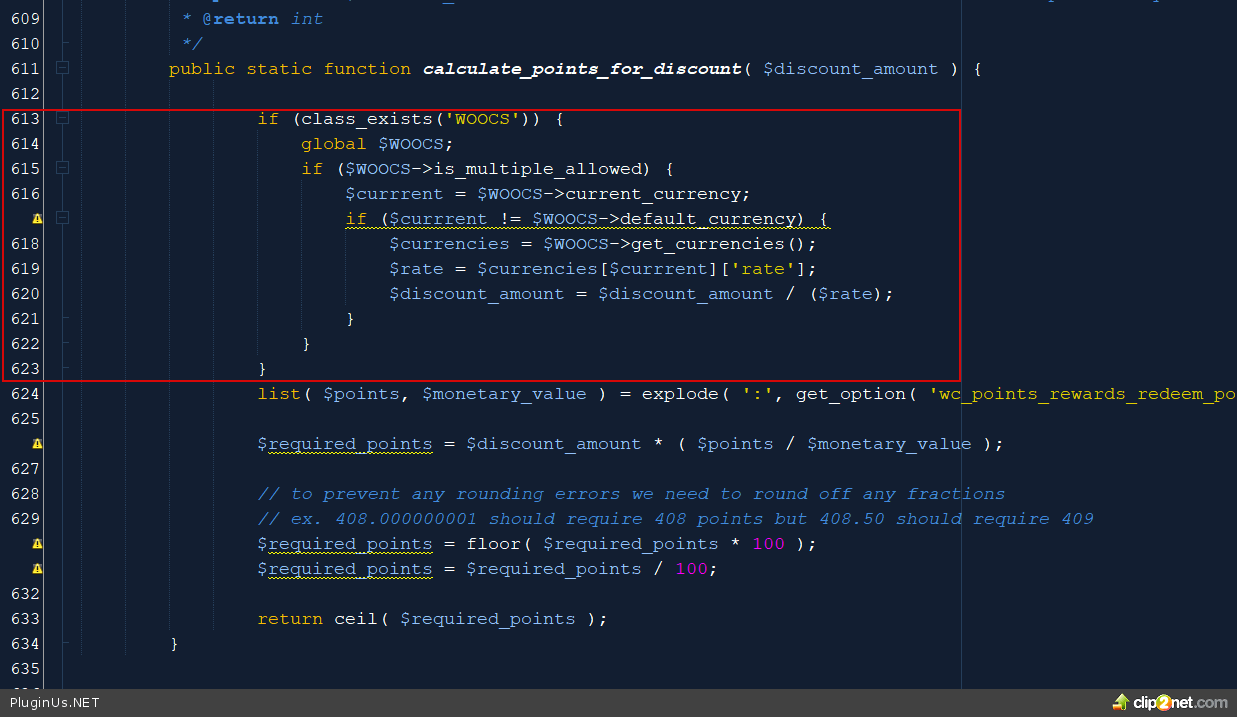Click line number 611 in the gutter
The width and height of the screenshot is (1237, 717).
click(25, 68)
